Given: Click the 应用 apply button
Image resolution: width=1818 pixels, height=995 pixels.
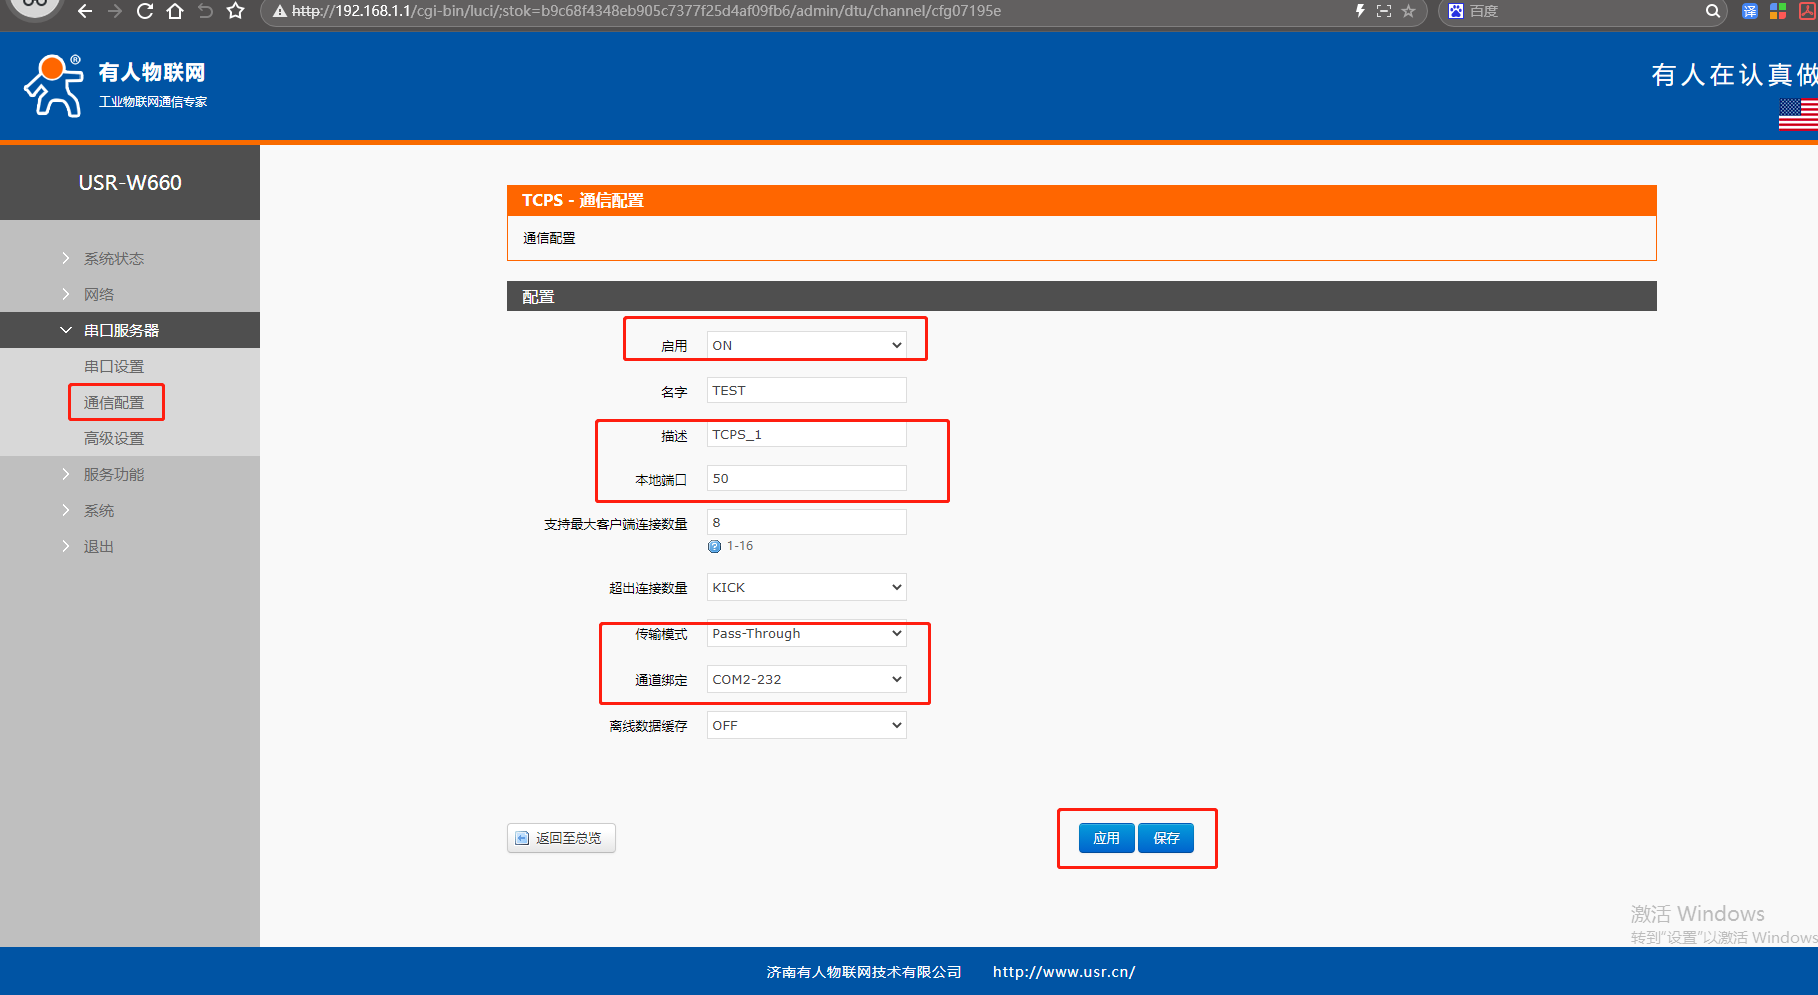Looking at the screenshot, I should [x=1106, y=838].
